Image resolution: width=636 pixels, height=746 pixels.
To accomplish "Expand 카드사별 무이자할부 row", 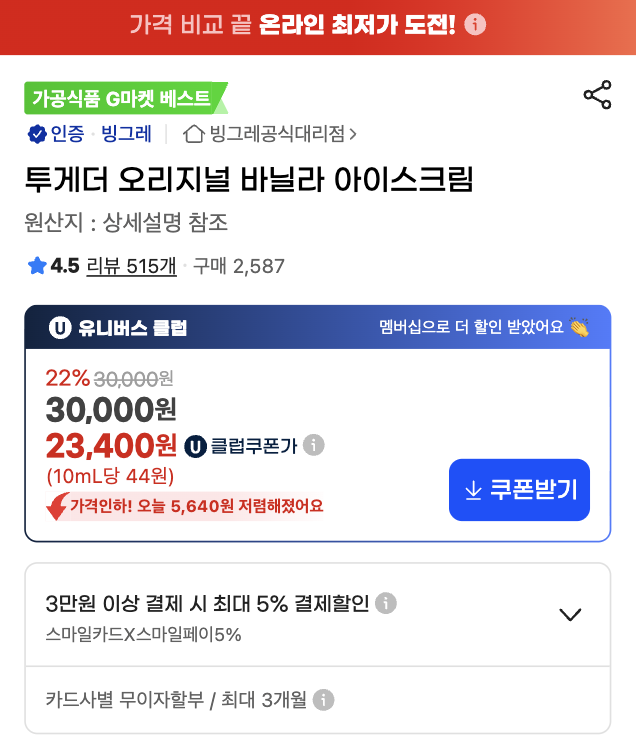I will click(318, 700).
